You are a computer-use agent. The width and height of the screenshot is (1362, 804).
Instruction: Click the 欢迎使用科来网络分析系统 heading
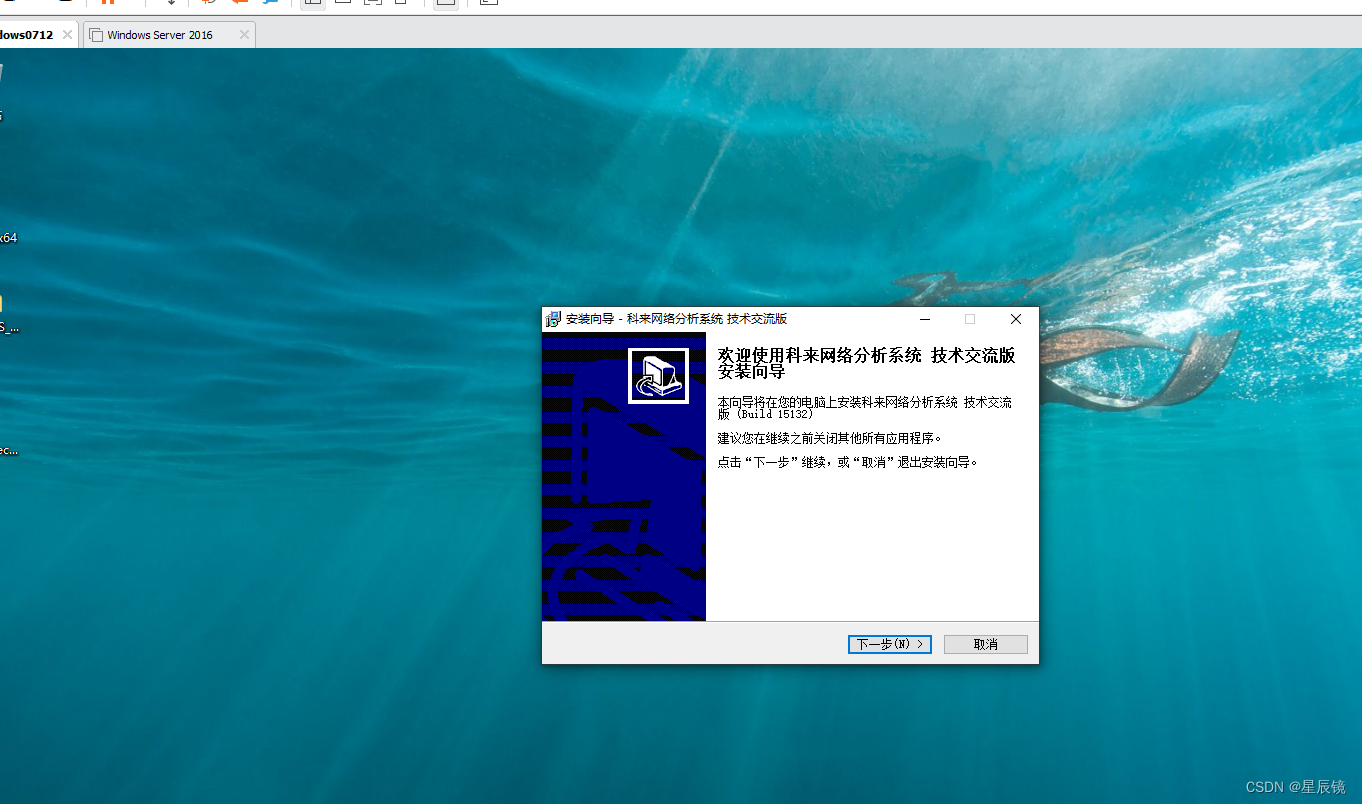tap(866, 363)
